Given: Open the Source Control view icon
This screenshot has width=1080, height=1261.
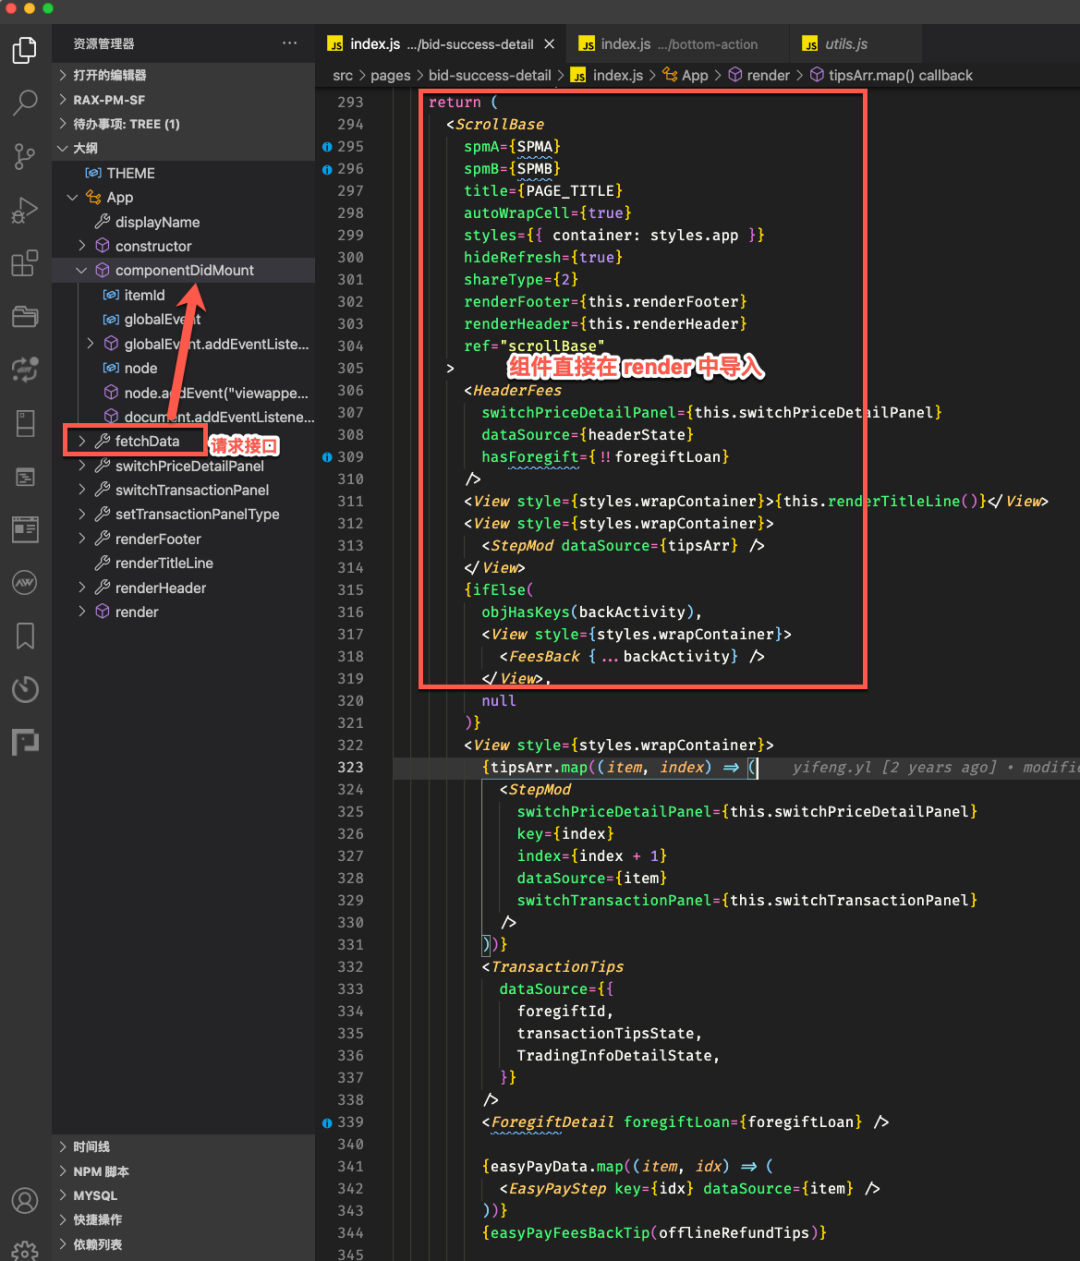Looking at the screenshot, I should pos(25,156).
